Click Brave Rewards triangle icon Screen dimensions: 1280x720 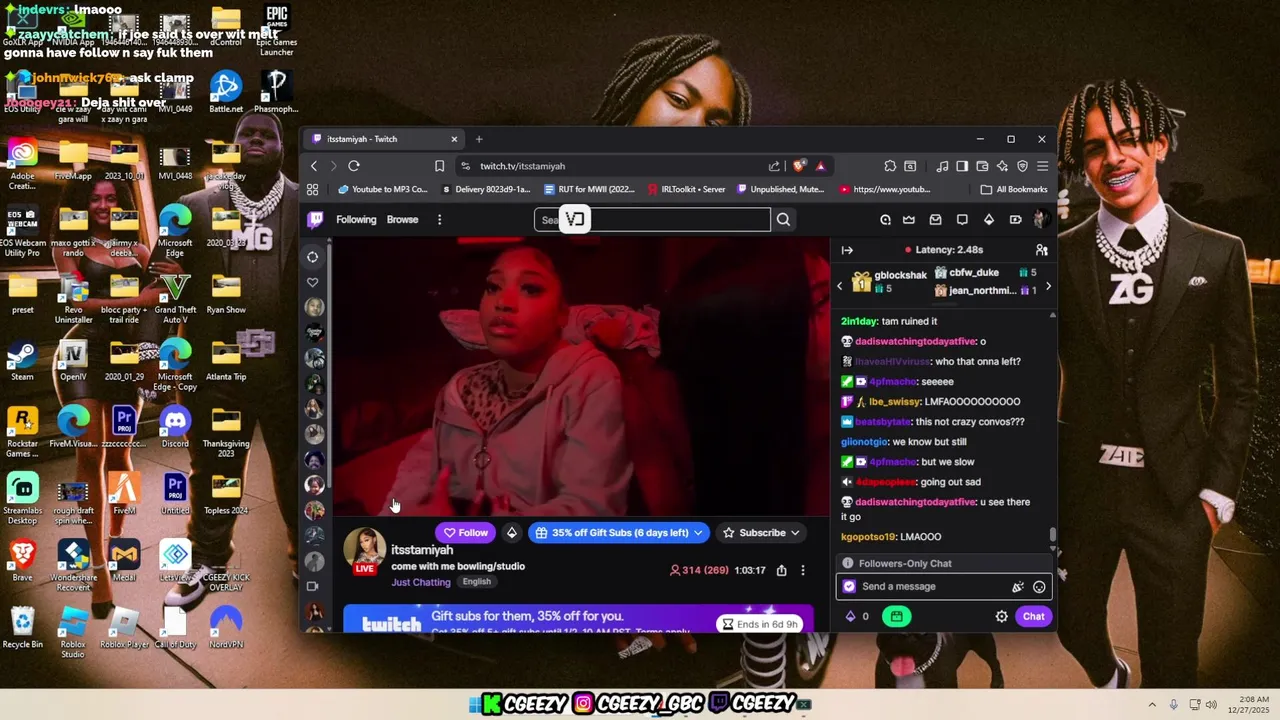820,166
